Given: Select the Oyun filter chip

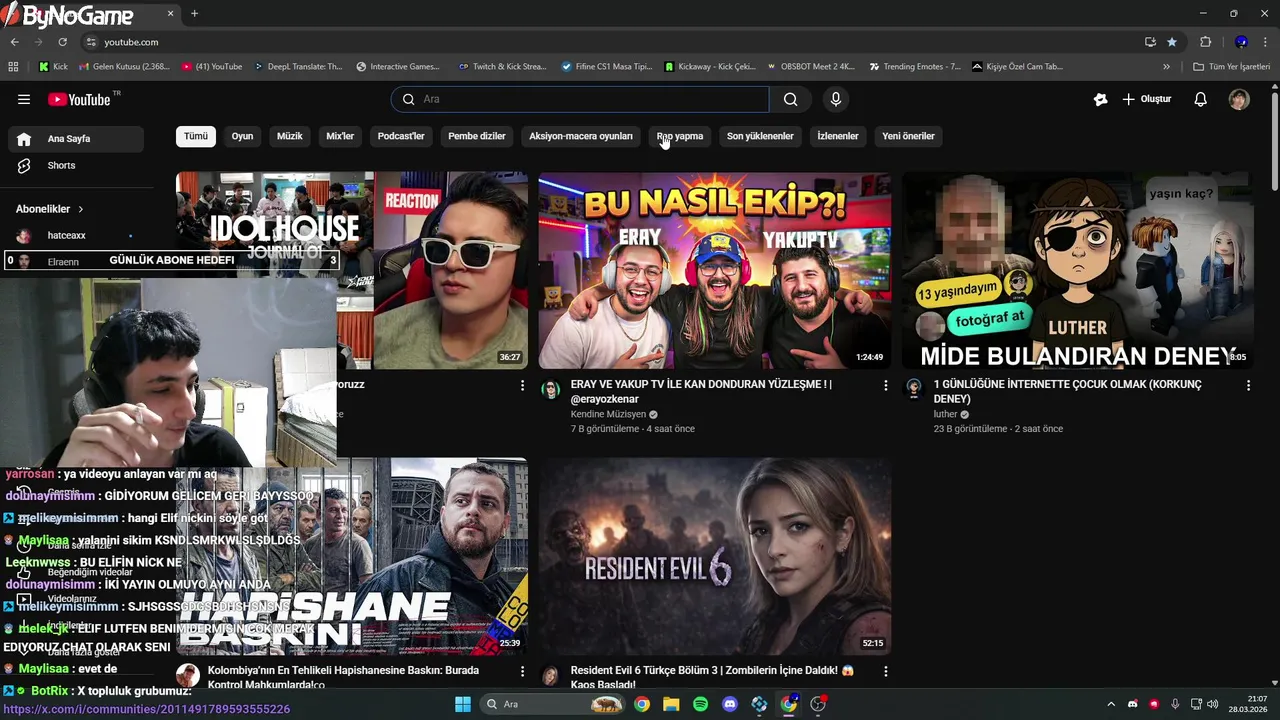Looking at the screenshot, I should click(243, 136).
